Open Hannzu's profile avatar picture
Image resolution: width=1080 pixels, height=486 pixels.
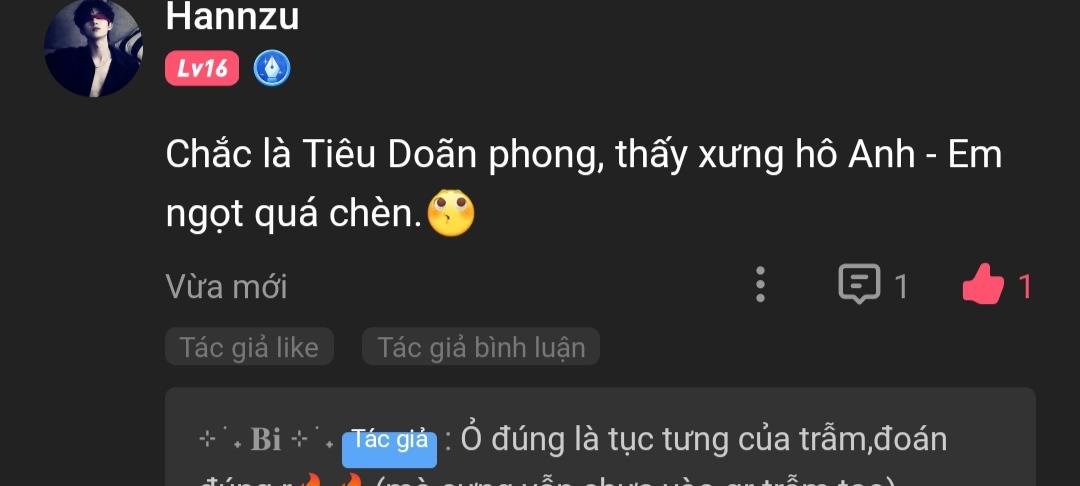93,48
